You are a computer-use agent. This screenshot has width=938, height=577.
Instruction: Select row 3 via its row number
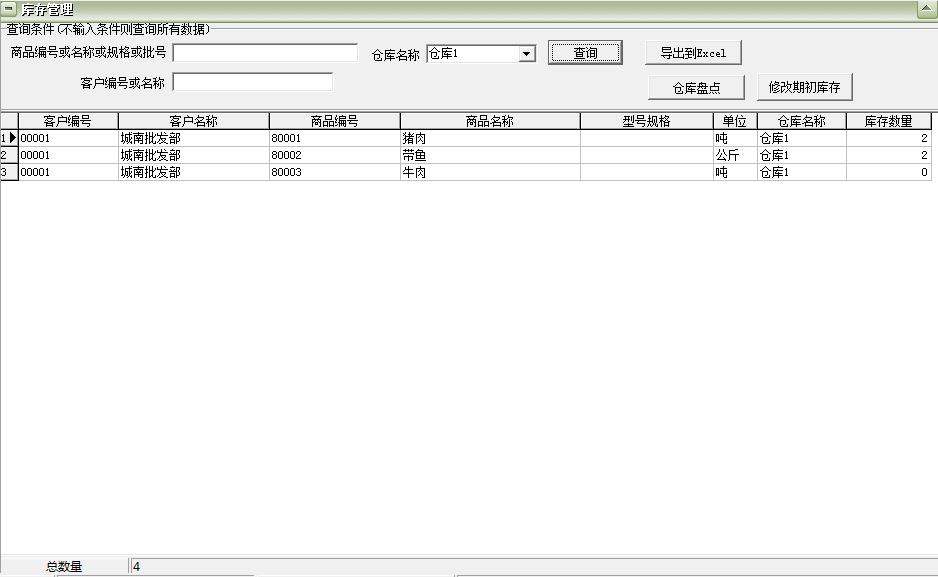[x=10, y=172]
